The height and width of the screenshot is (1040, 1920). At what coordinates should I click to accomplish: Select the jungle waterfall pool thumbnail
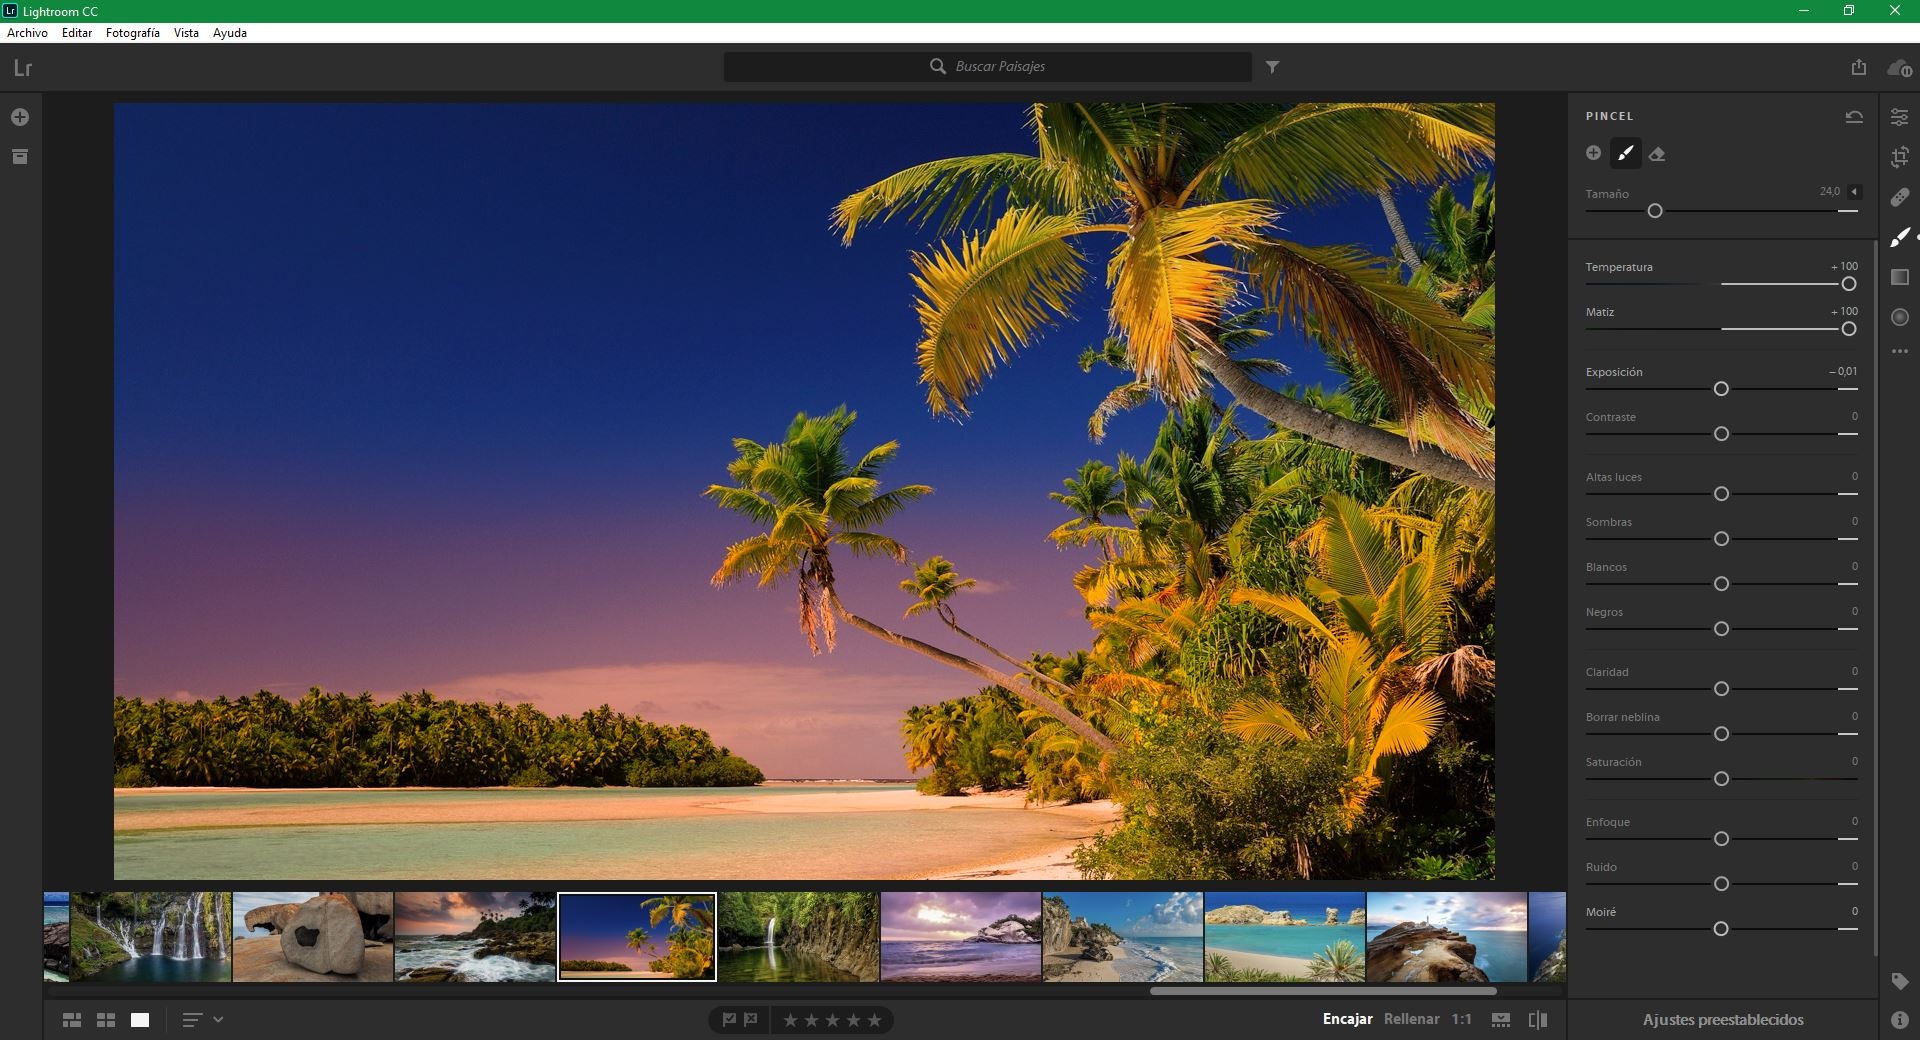pyautogui.click(x=799, y=937)
